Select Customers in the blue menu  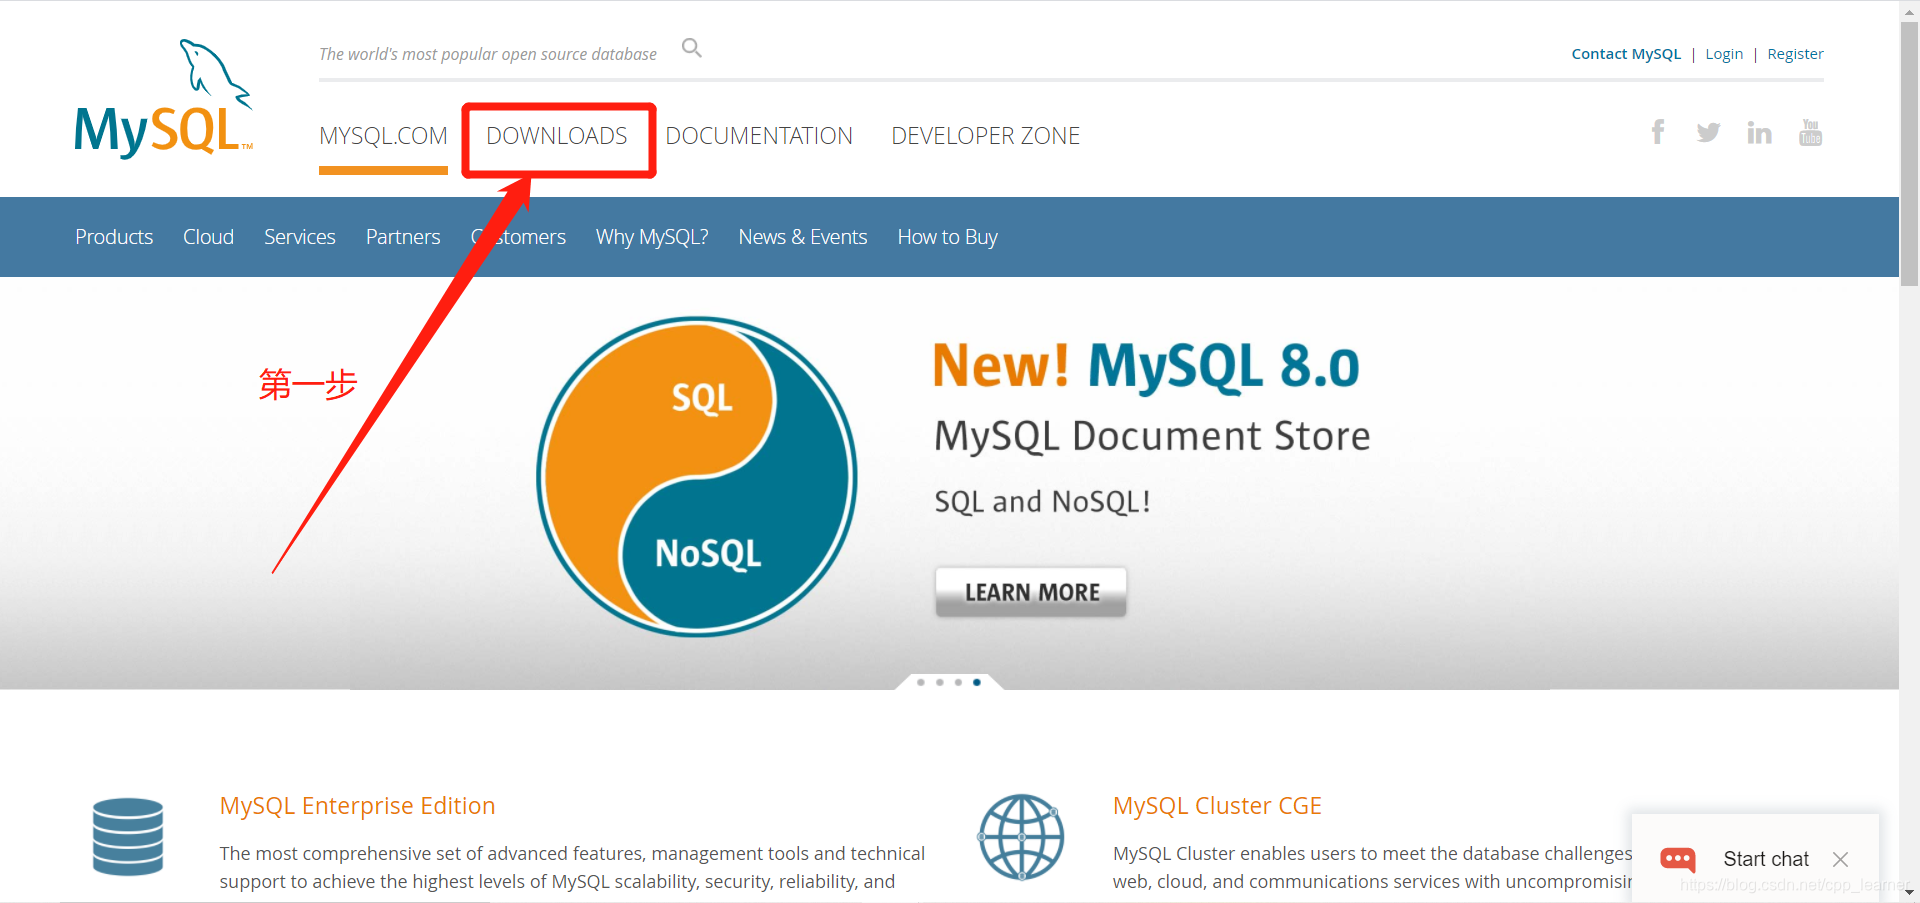coord(518,237)
